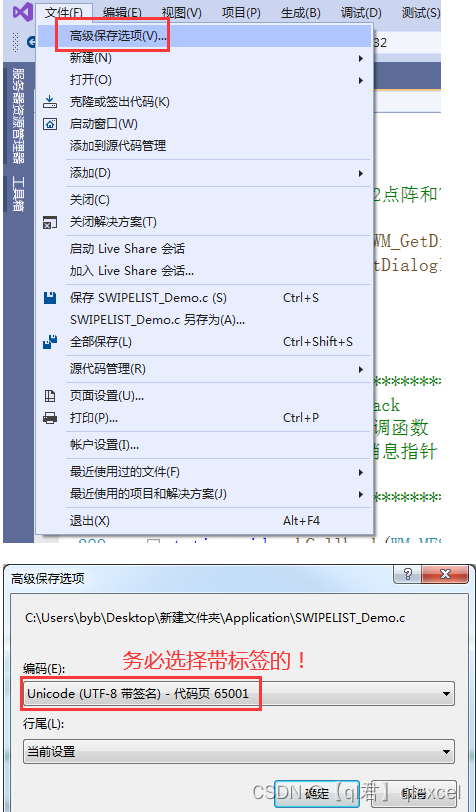
Task: Choose 关闭解决方案(T)
Action: [205, 223]
